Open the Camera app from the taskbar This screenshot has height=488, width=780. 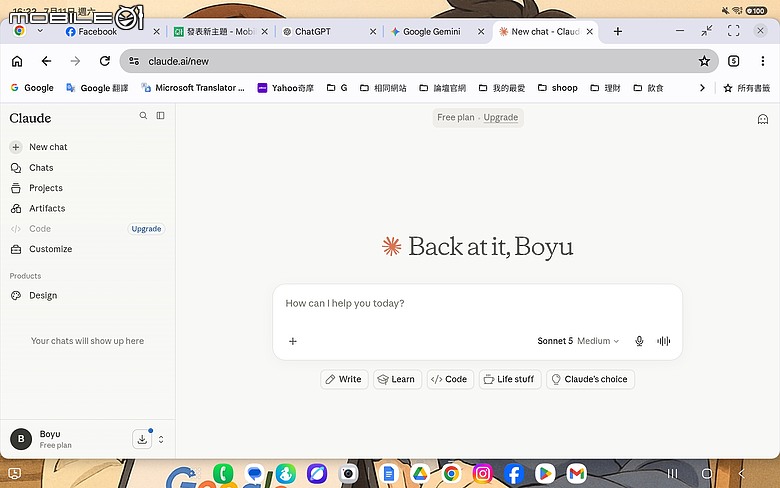point(348,474)
